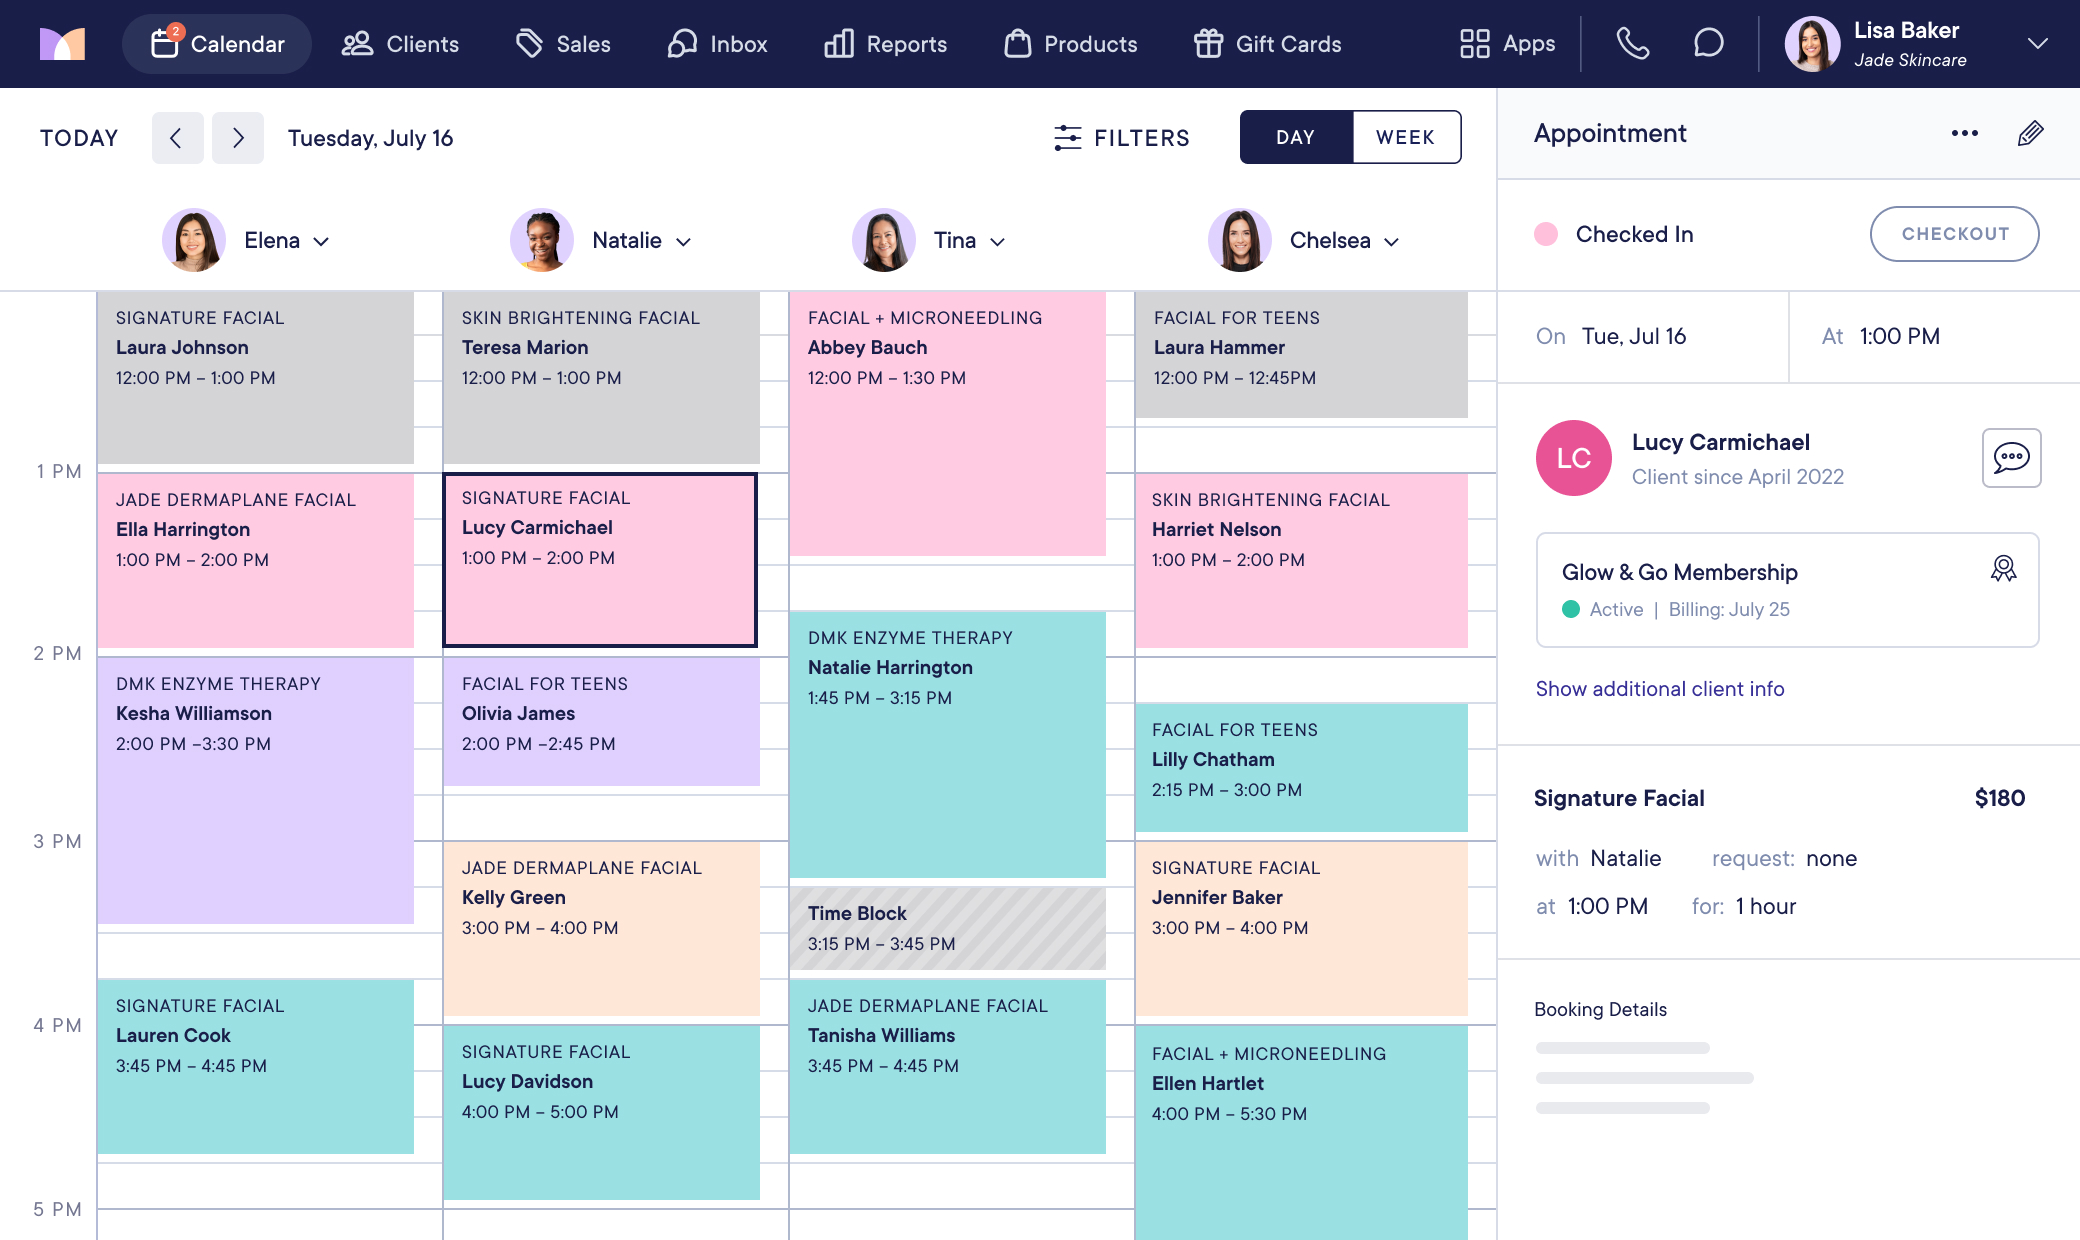Open the Reports tab
This screenshot has width=2080, height=1240.
(885, 44)
